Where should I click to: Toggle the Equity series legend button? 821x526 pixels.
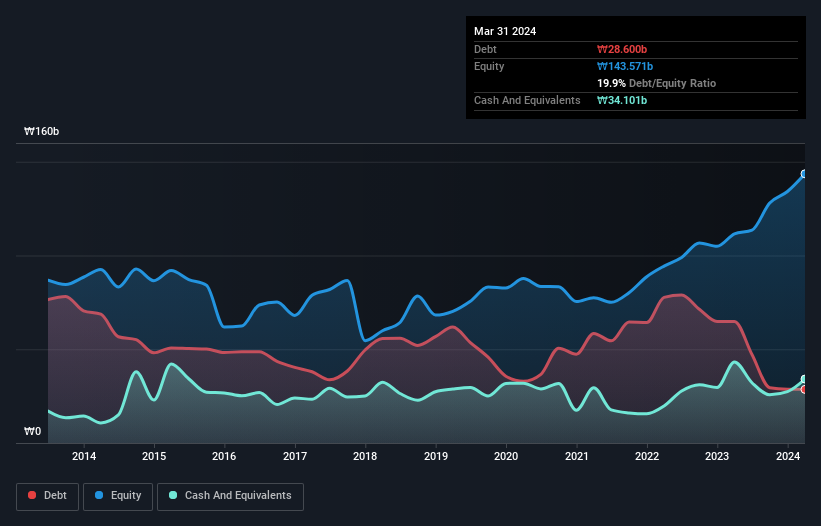tap(118, 496)
